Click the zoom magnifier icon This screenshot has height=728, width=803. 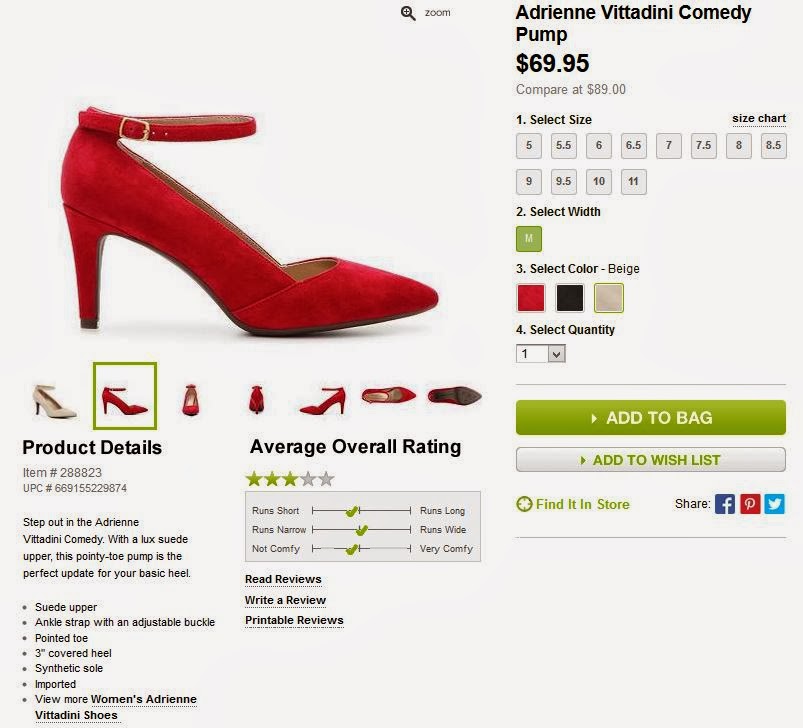pos(408,13)
